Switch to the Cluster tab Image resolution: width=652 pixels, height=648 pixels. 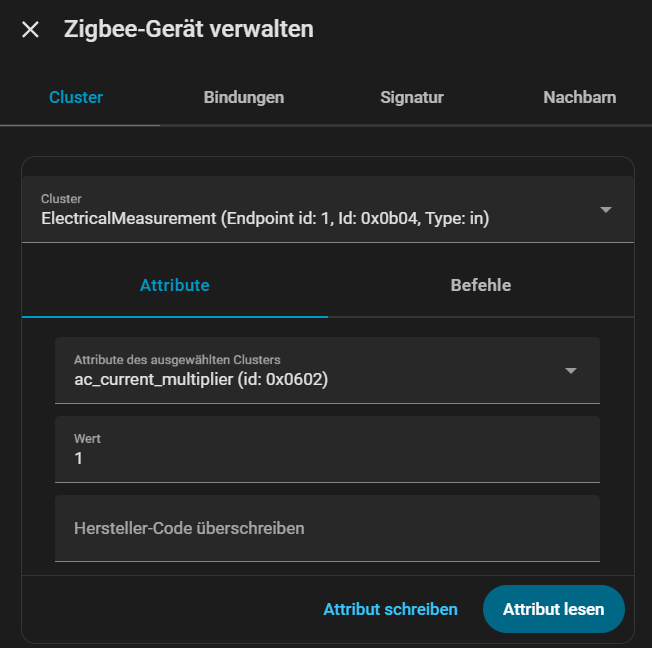coord(76,98)
